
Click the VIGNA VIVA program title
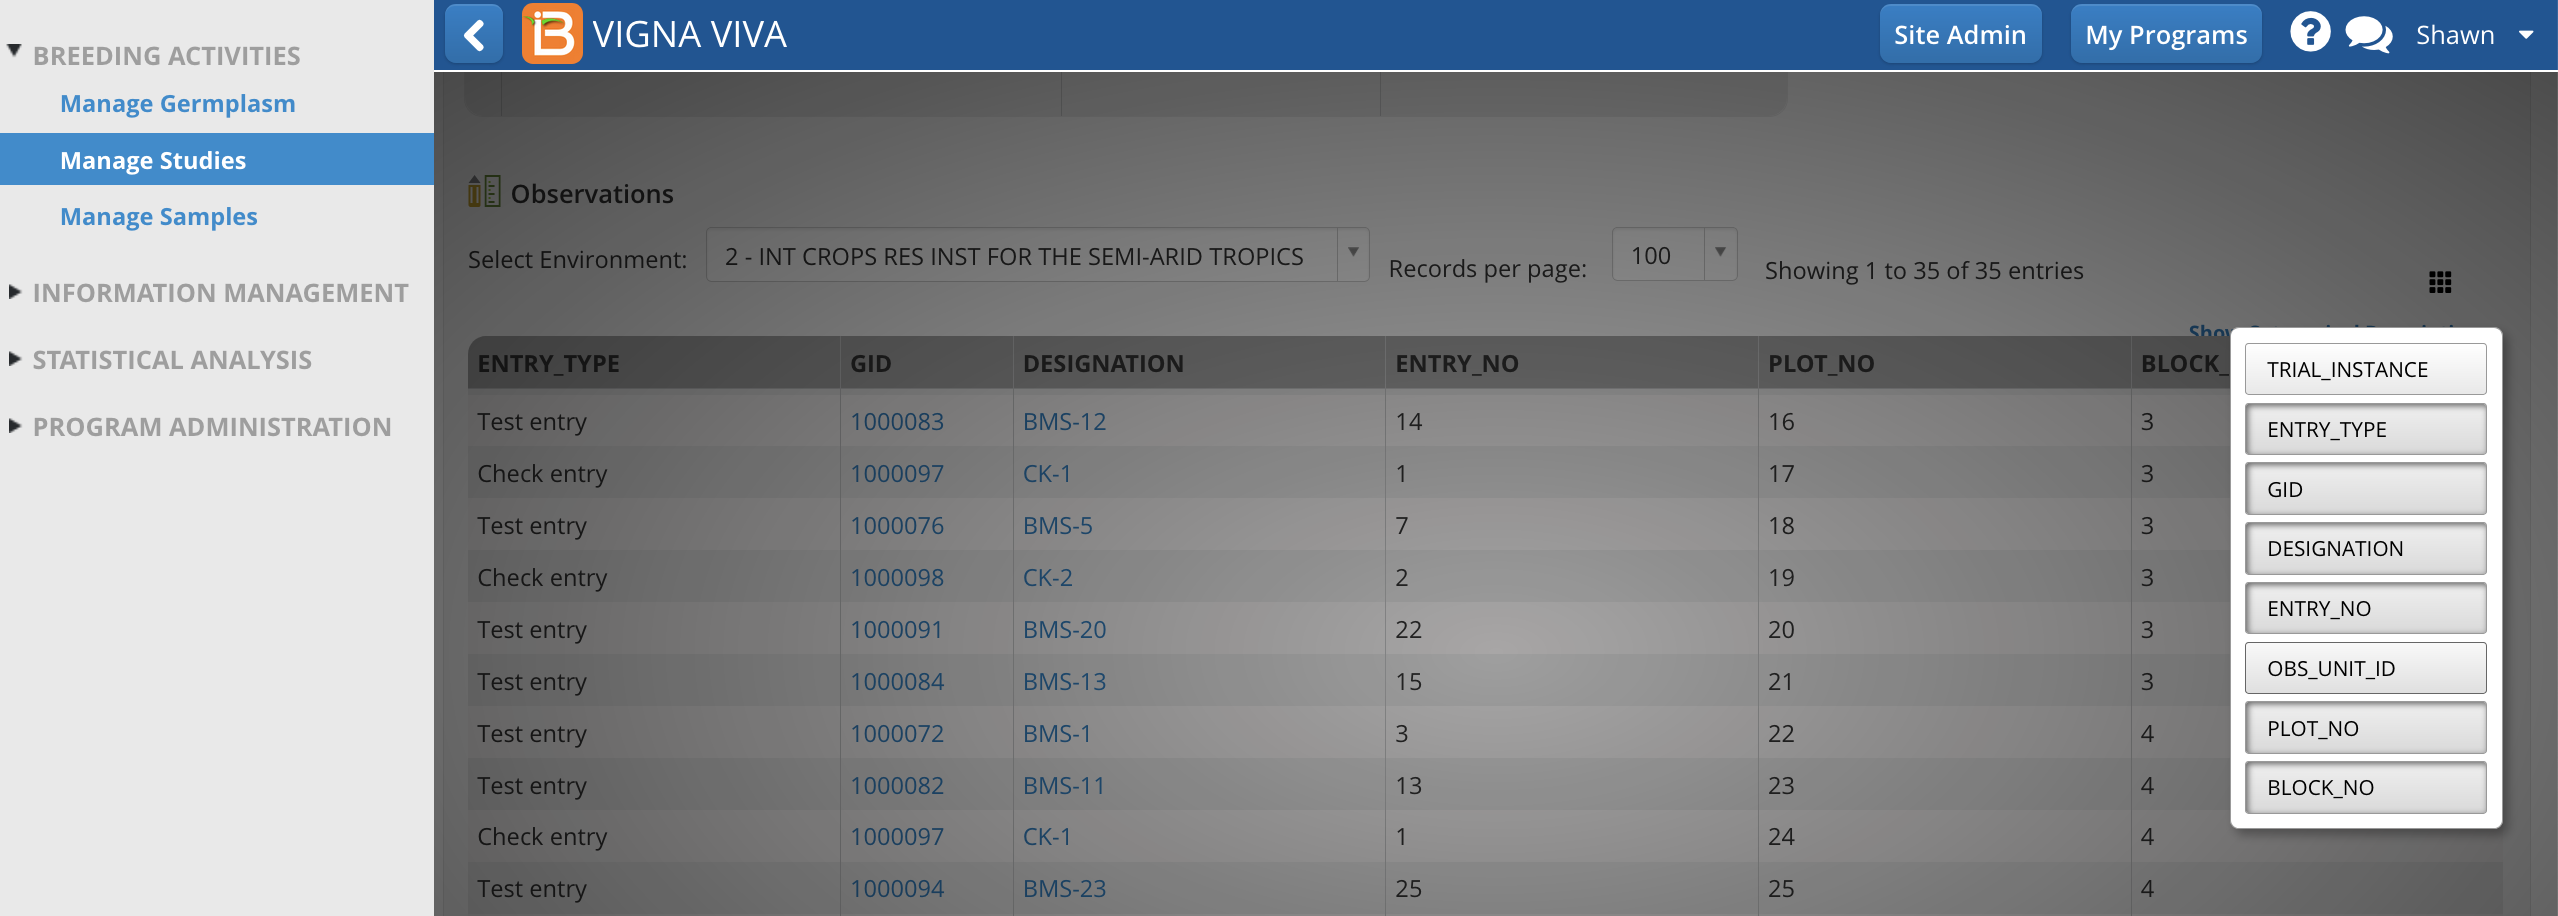coord(689,35)
